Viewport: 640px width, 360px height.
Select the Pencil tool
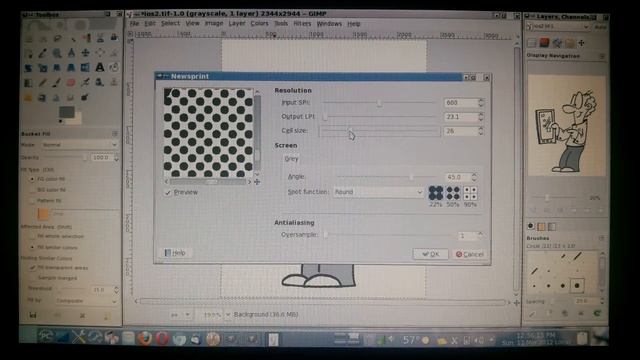43,83
